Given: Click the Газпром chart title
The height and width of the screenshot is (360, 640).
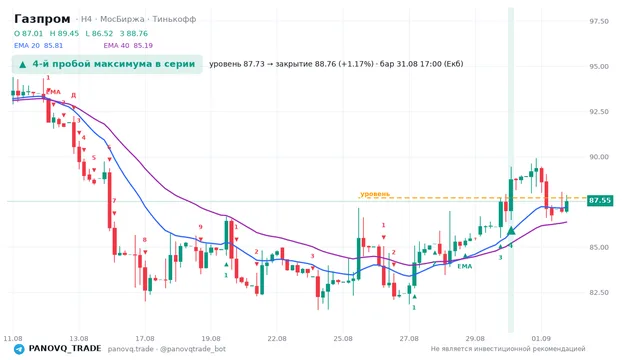Looking at the screenshot, I should (42, 19).
